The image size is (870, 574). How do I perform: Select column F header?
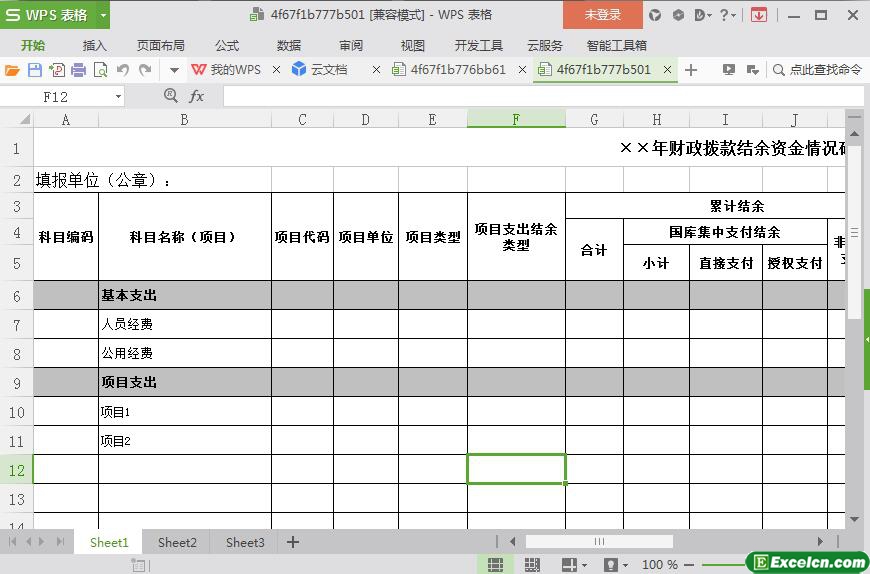point(517,119)
